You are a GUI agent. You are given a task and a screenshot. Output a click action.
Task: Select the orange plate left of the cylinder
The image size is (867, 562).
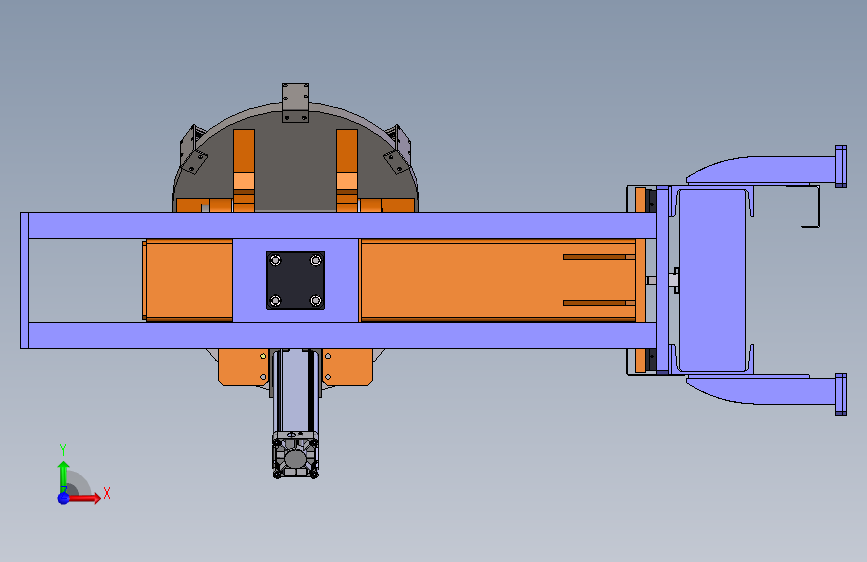pyautogui.click(x=243, y=367)
